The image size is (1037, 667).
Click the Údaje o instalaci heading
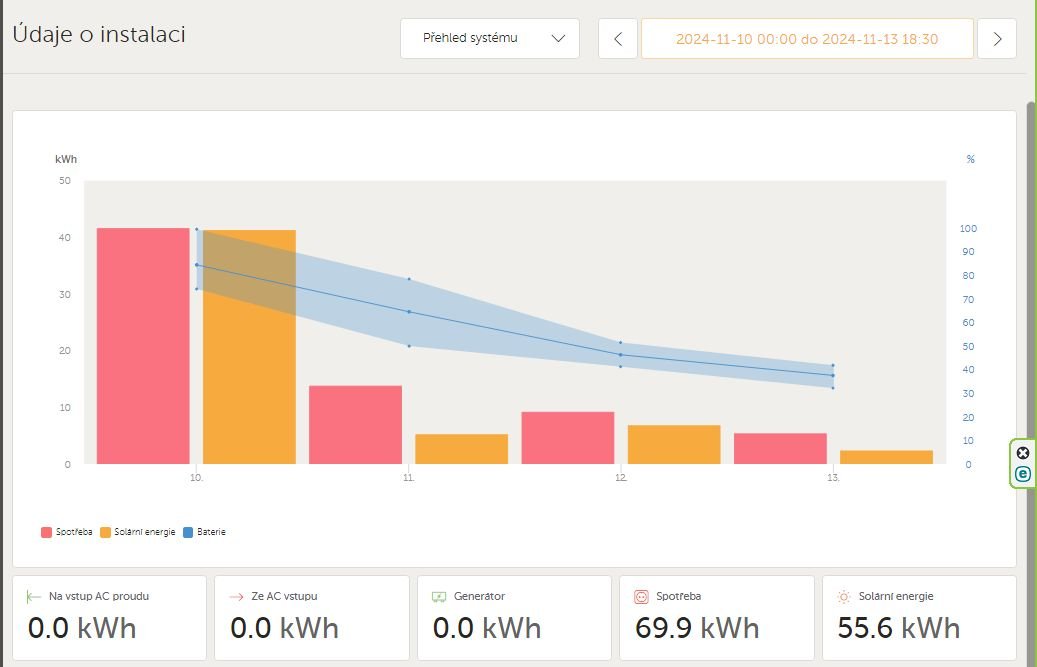point(99,34)
